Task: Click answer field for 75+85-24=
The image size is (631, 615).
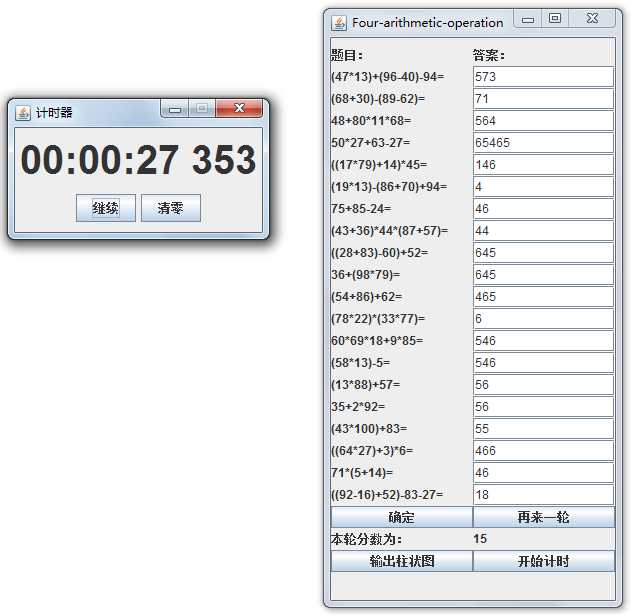Action: click(x=543, y=209)
